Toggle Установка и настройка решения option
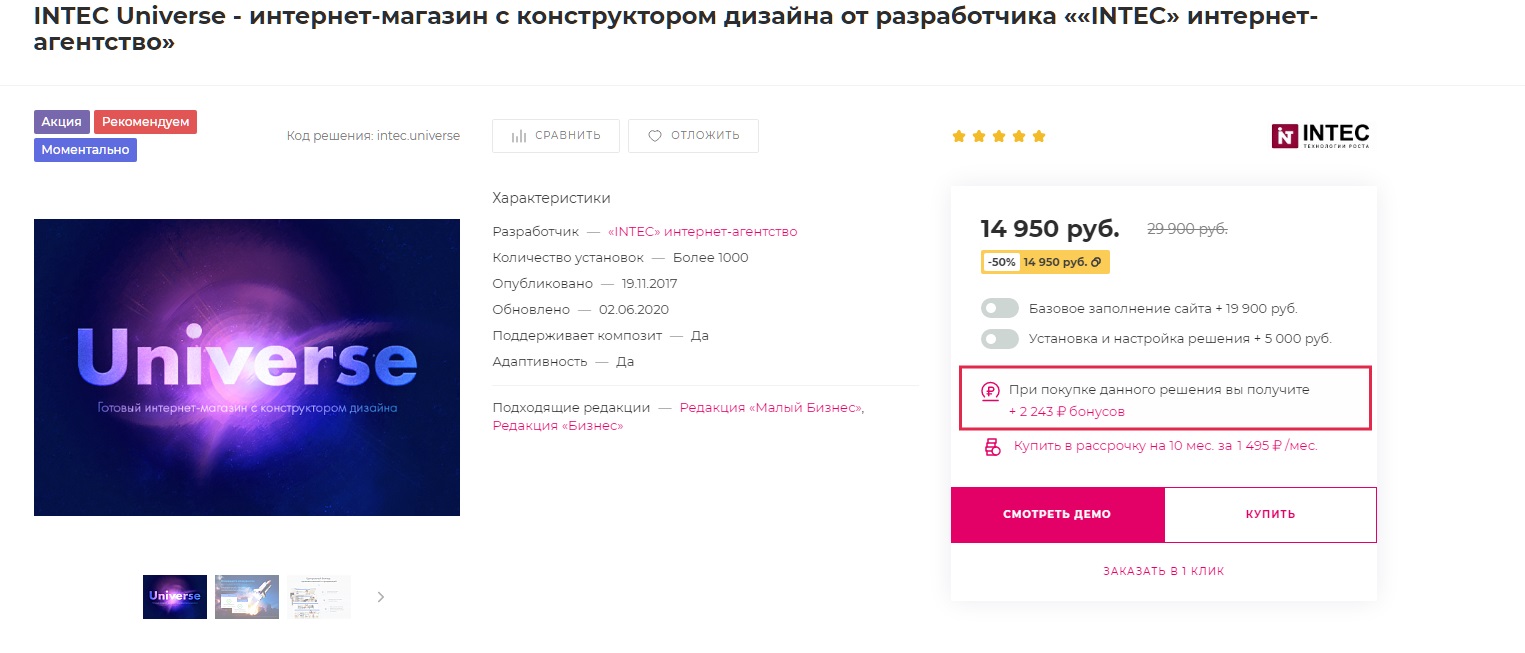1525x653 pixels. click(x=1000, y=339)
